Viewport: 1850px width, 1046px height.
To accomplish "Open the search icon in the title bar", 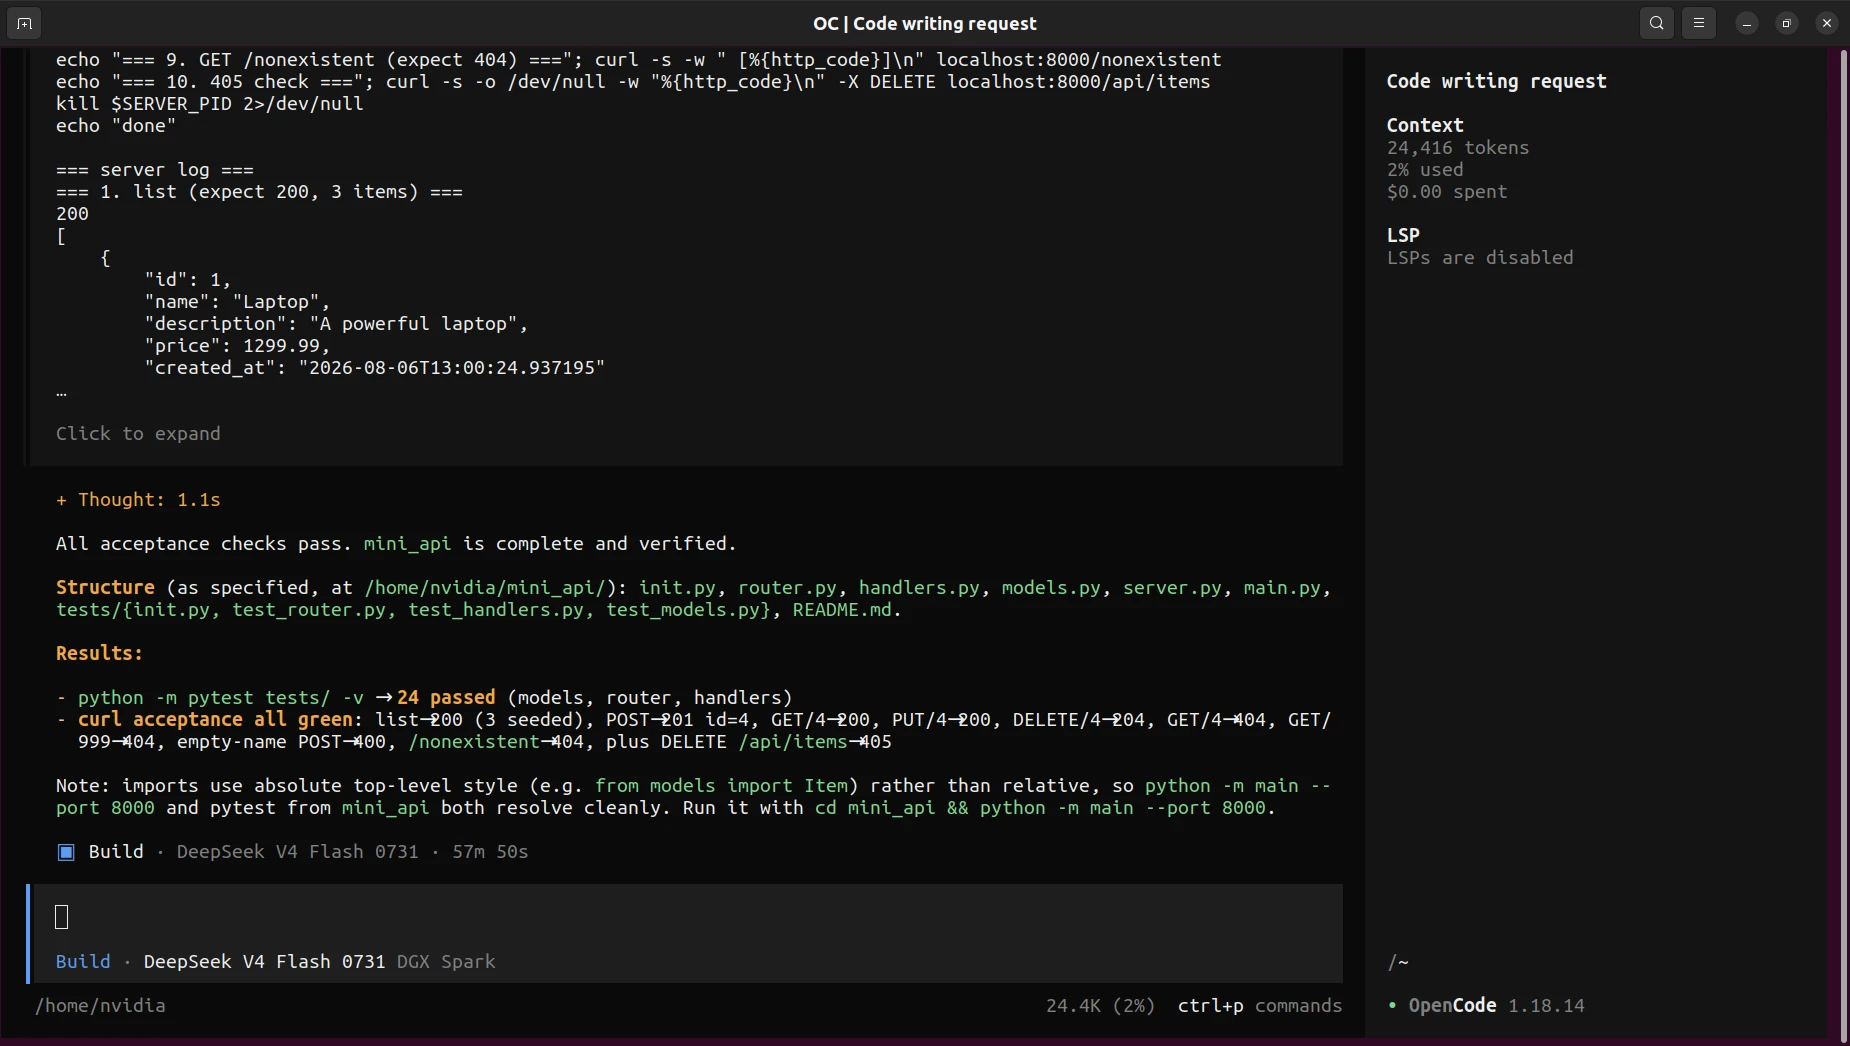I will 1657,23.
